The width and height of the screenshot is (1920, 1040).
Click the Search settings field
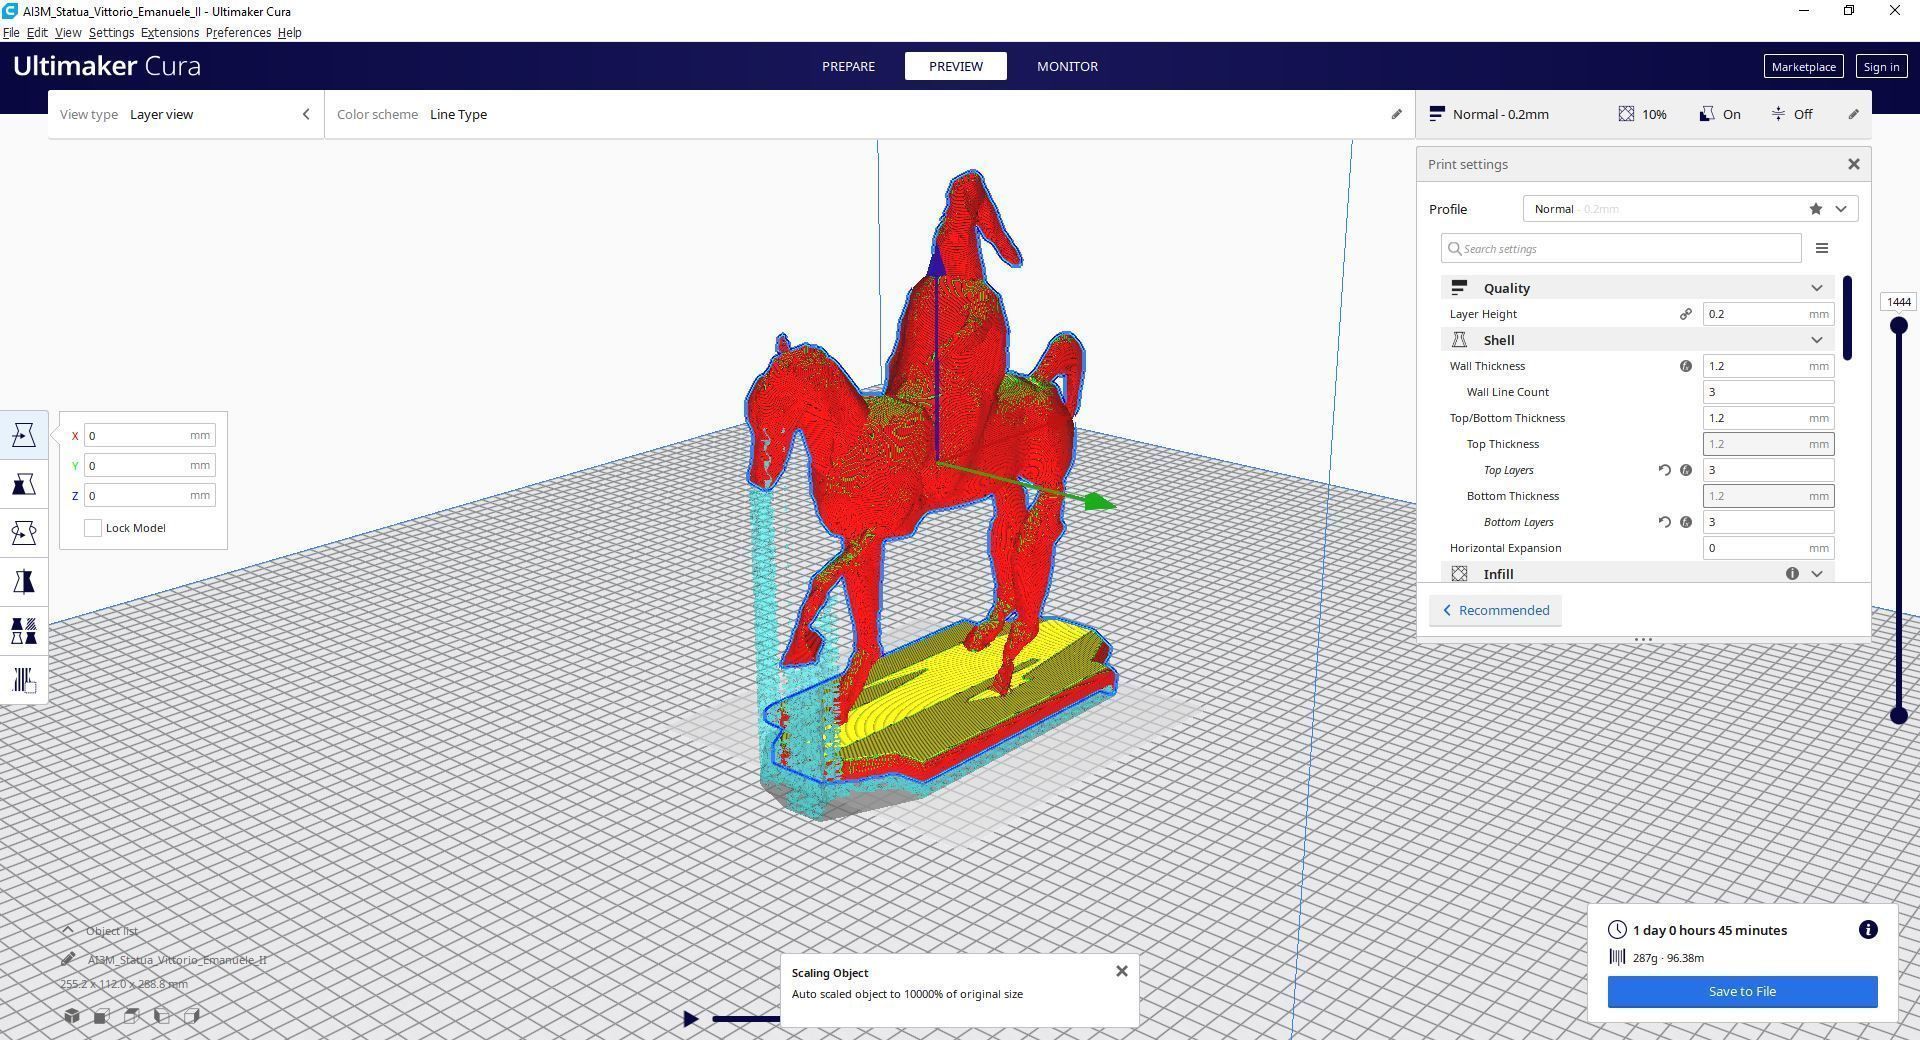[x=1621, y=248]
